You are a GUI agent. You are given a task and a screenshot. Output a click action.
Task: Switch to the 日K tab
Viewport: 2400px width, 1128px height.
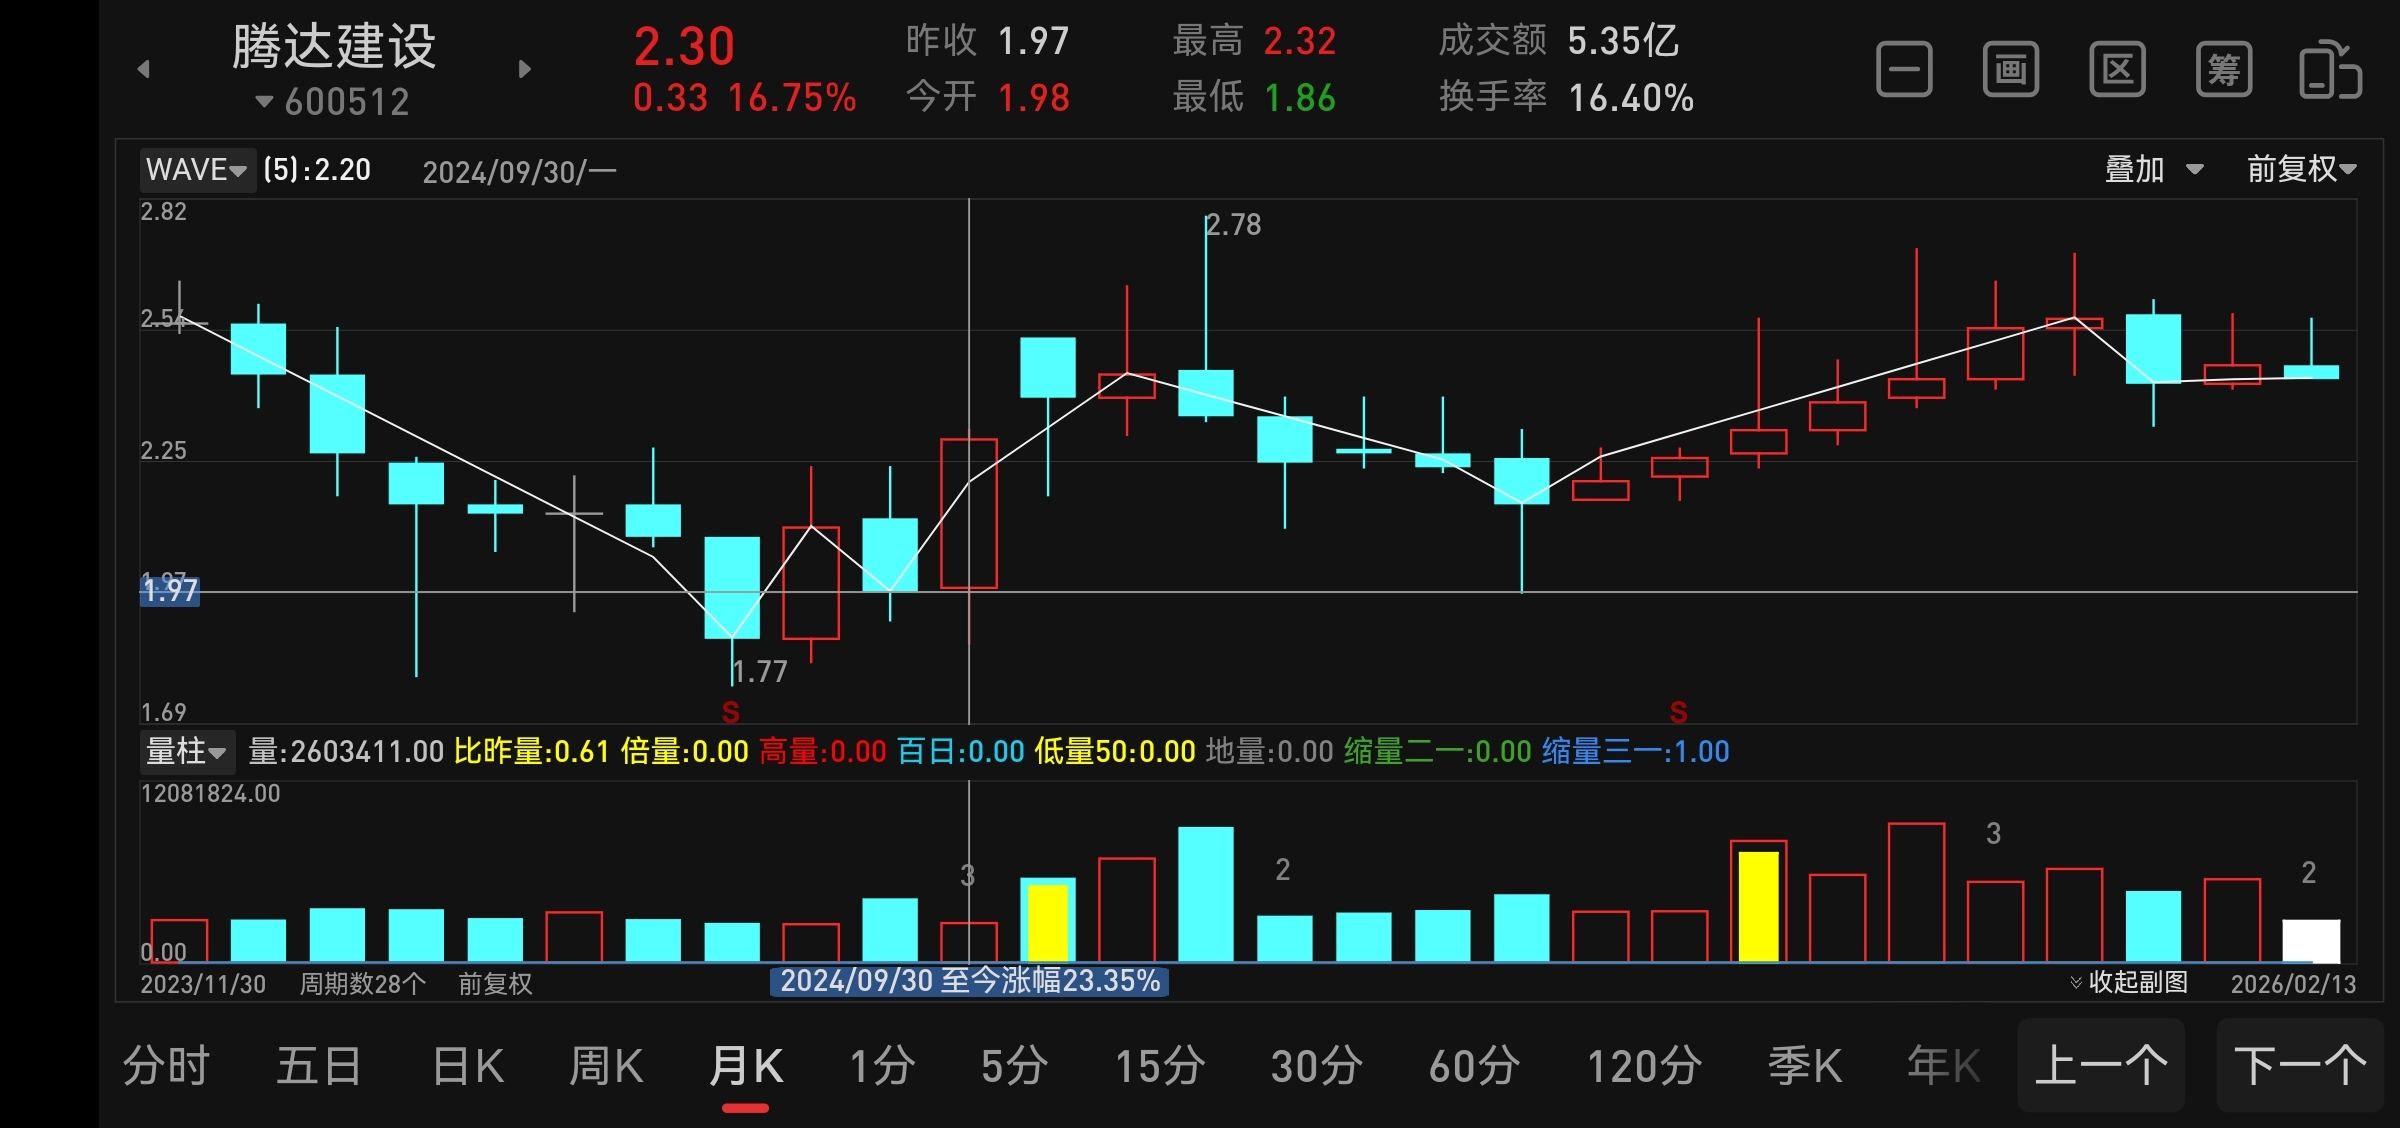(468, 1066)
